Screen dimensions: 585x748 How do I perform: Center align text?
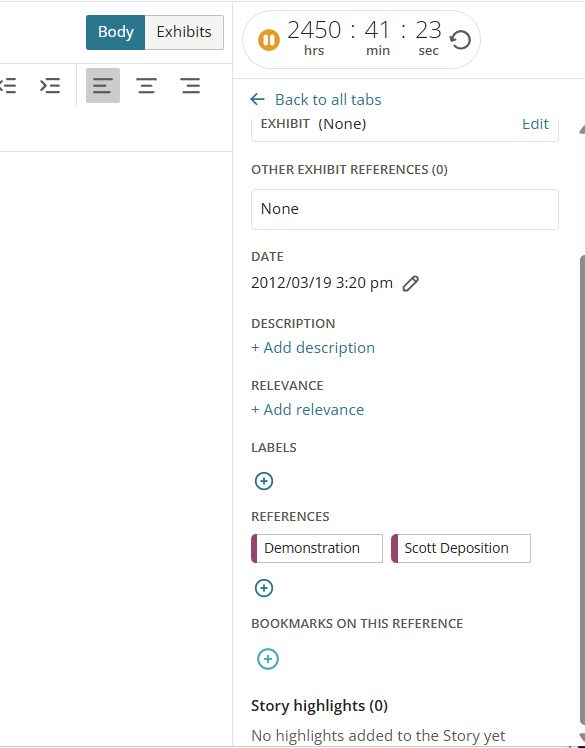click(x=146, y=86)
